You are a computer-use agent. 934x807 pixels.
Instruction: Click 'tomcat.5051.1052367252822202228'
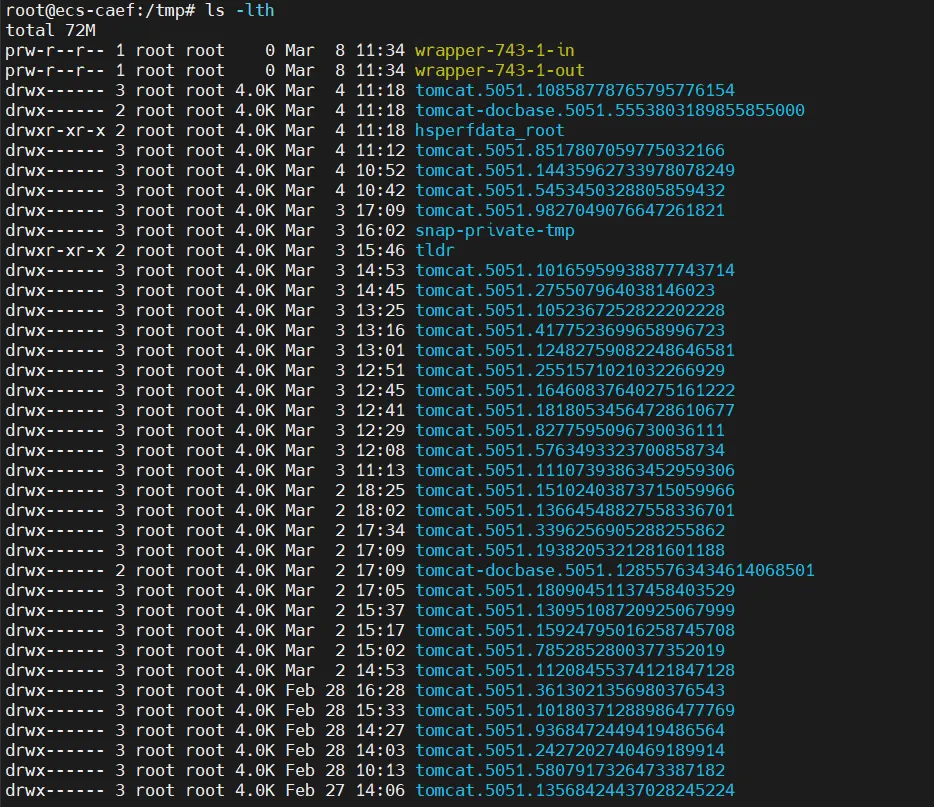pos(570,310)
